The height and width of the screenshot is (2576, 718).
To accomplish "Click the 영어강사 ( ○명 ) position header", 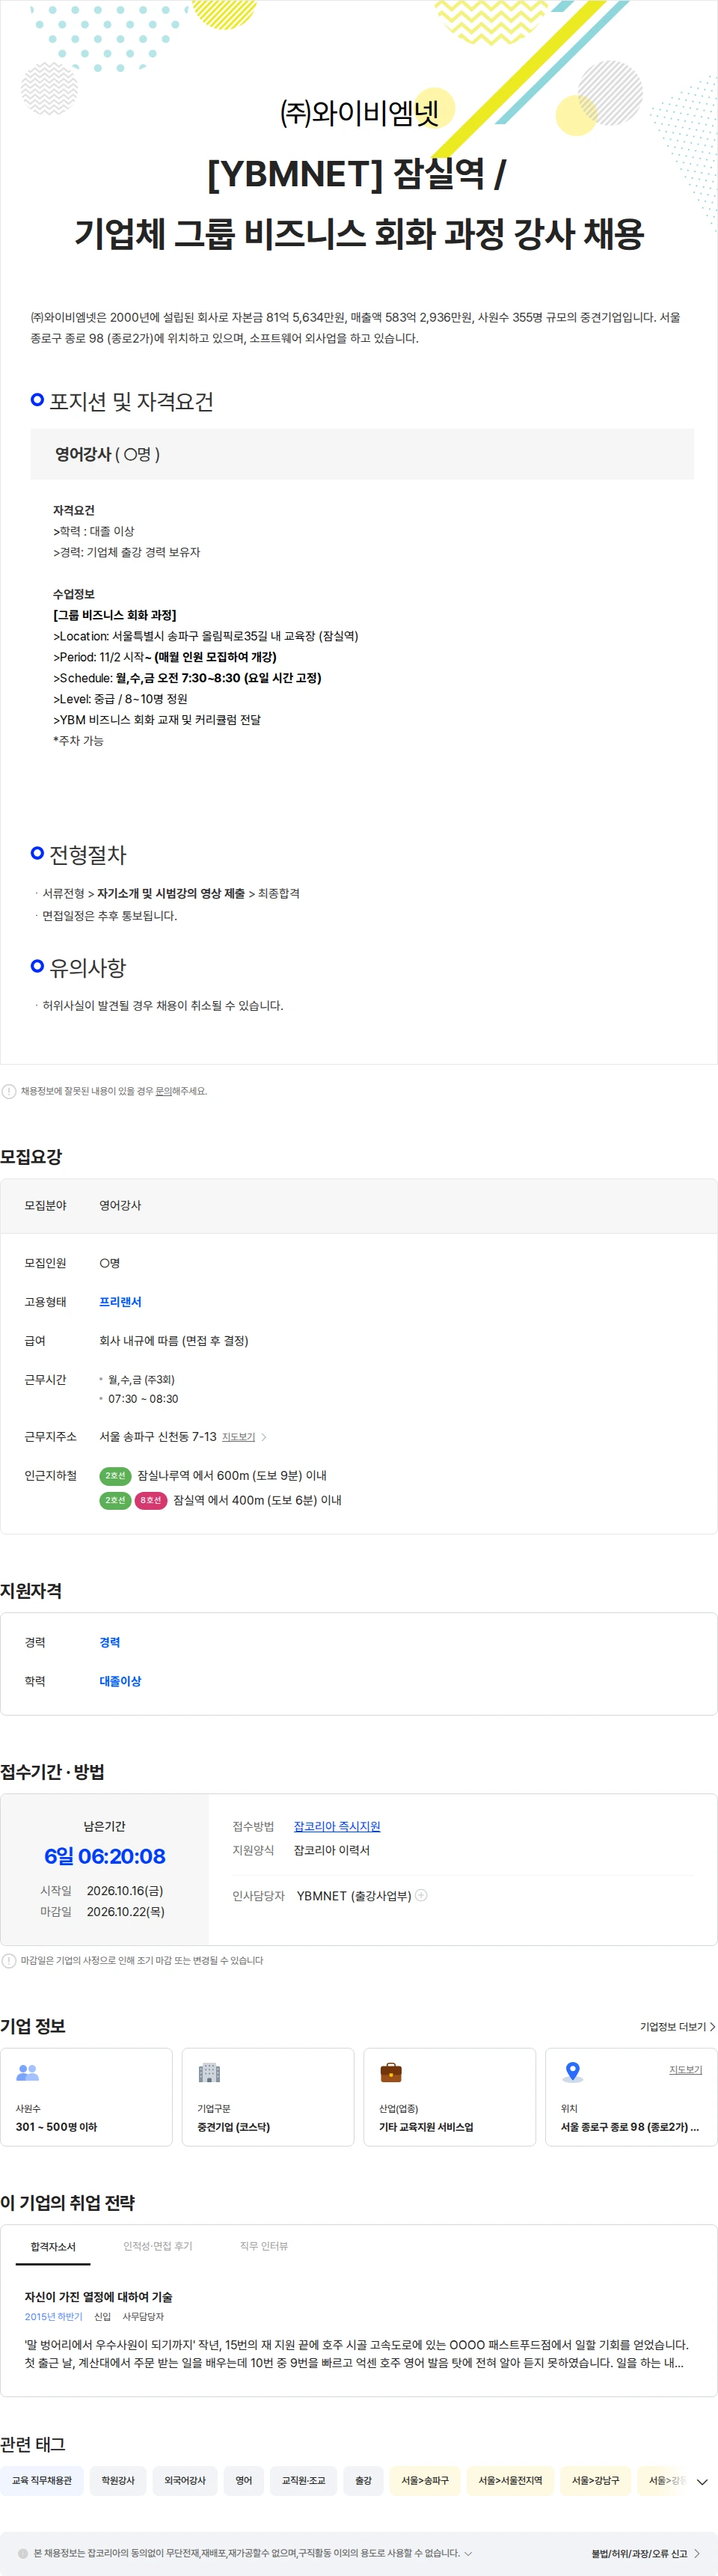I will [362, 454].
